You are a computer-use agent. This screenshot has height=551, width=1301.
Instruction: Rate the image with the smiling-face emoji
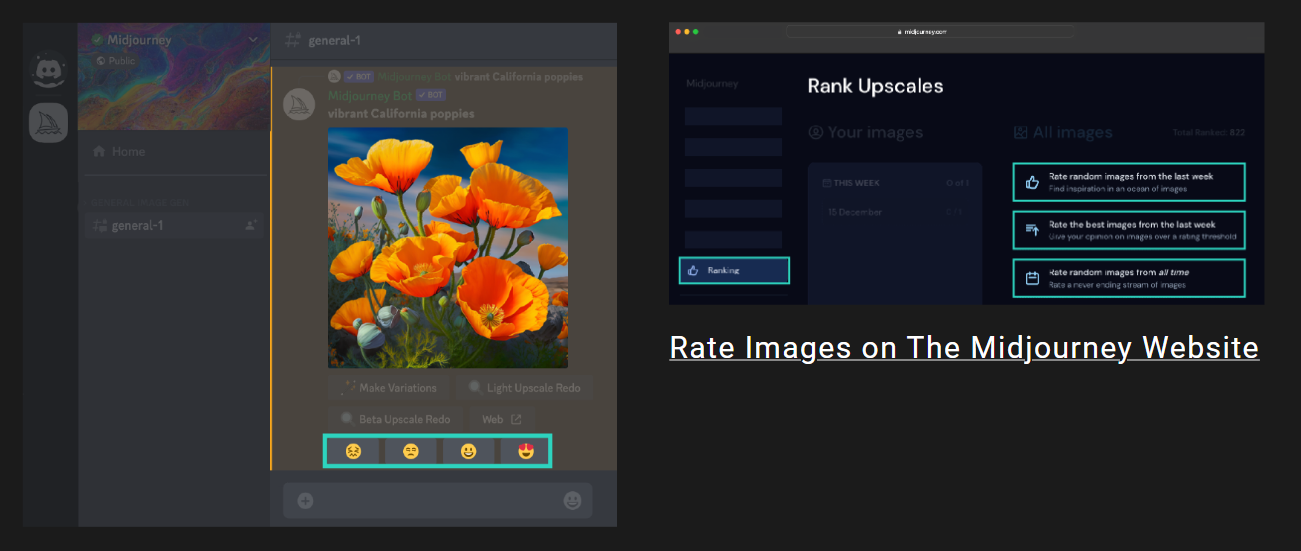click(x=468, y=451)
